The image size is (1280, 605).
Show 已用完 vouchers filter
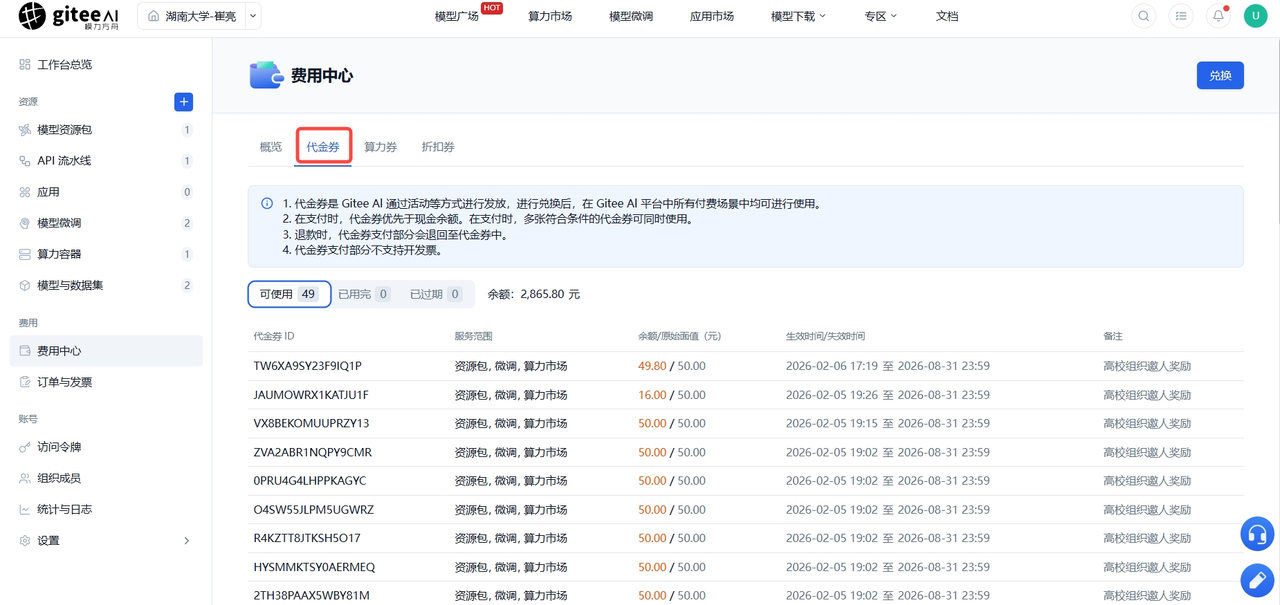pyautogui.click(x=364, y=294)
